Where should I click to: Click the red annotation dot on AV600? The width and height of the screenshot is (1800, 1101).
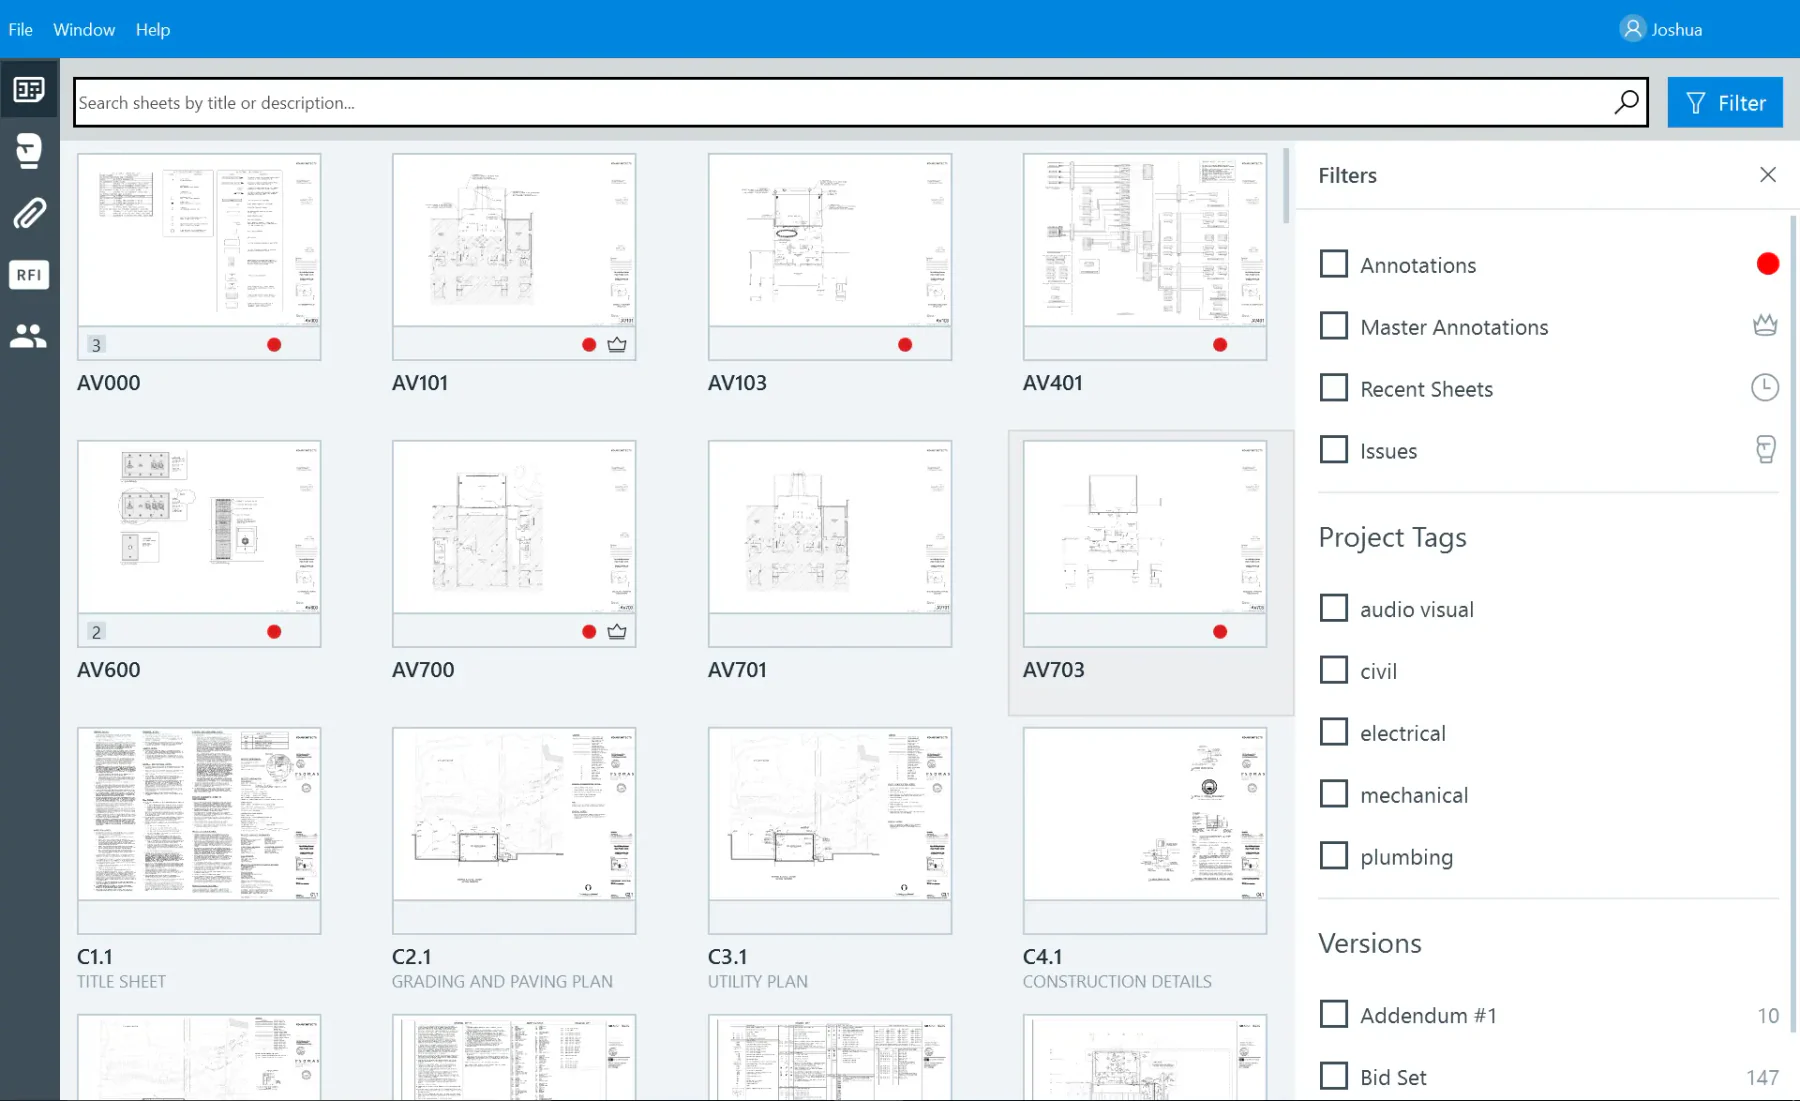(274, 632)
